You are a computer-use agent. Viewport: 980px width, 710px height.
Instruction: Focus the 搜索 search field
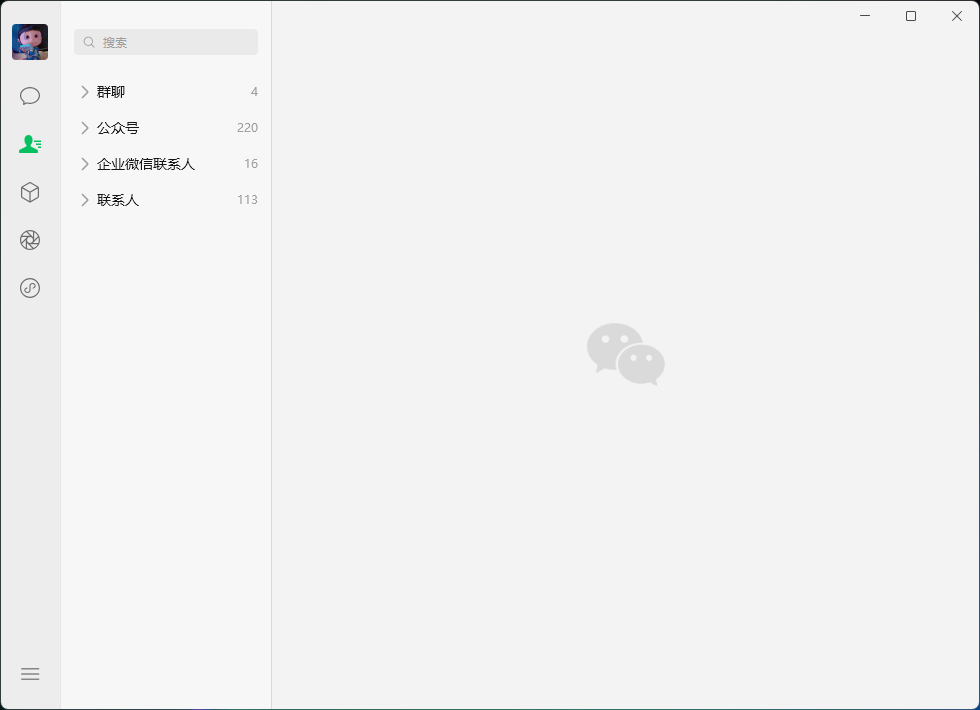click(x=166, y=42)
